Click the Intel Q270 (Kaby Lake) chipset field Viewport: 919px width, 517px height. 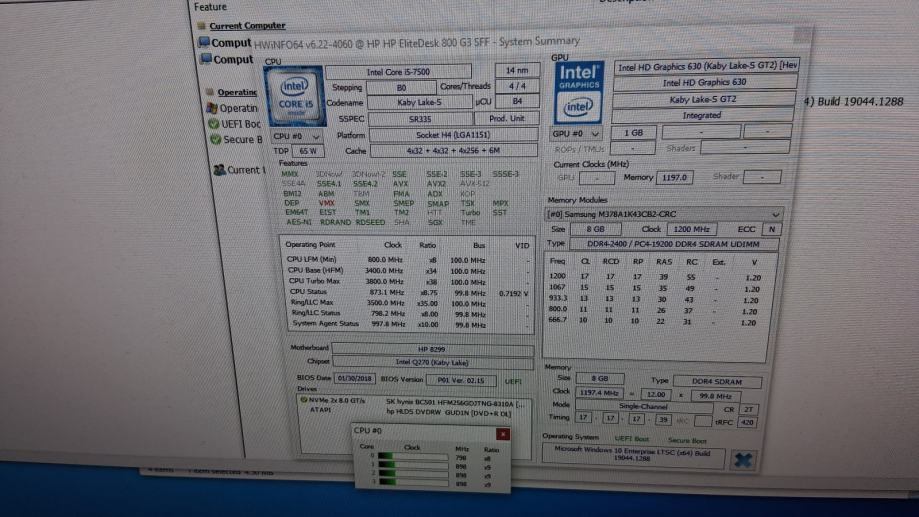(432, 362)
